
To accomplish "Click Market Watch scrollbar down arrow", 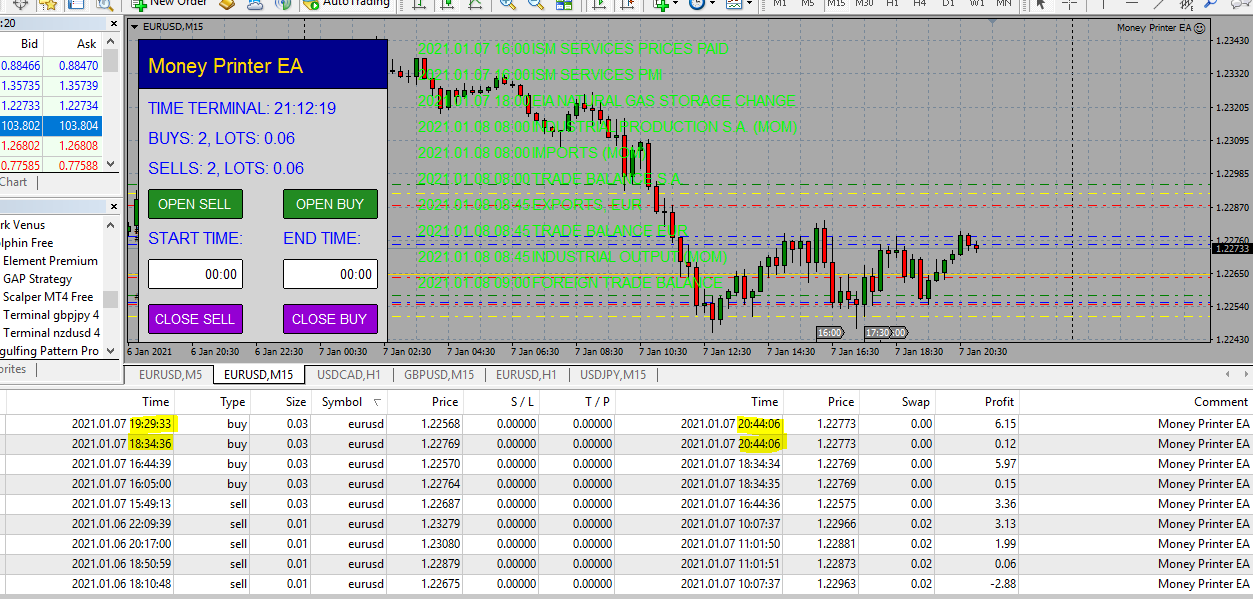I will 111,165.
